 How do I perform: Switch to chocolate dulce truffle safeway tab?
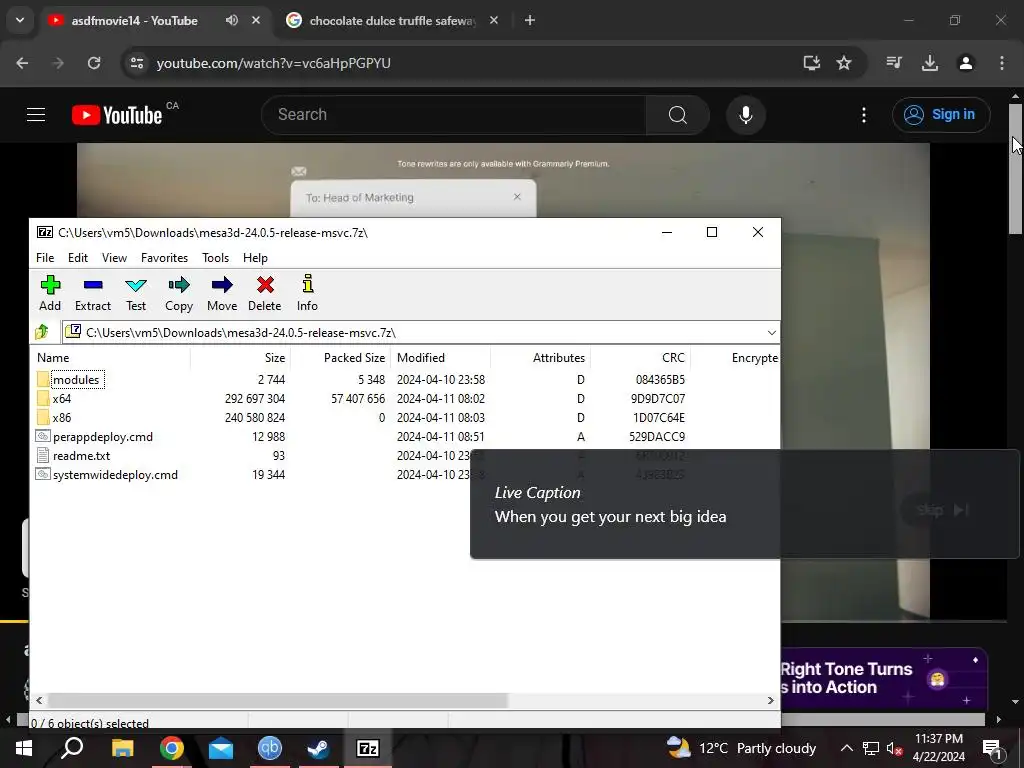point(392,21)
